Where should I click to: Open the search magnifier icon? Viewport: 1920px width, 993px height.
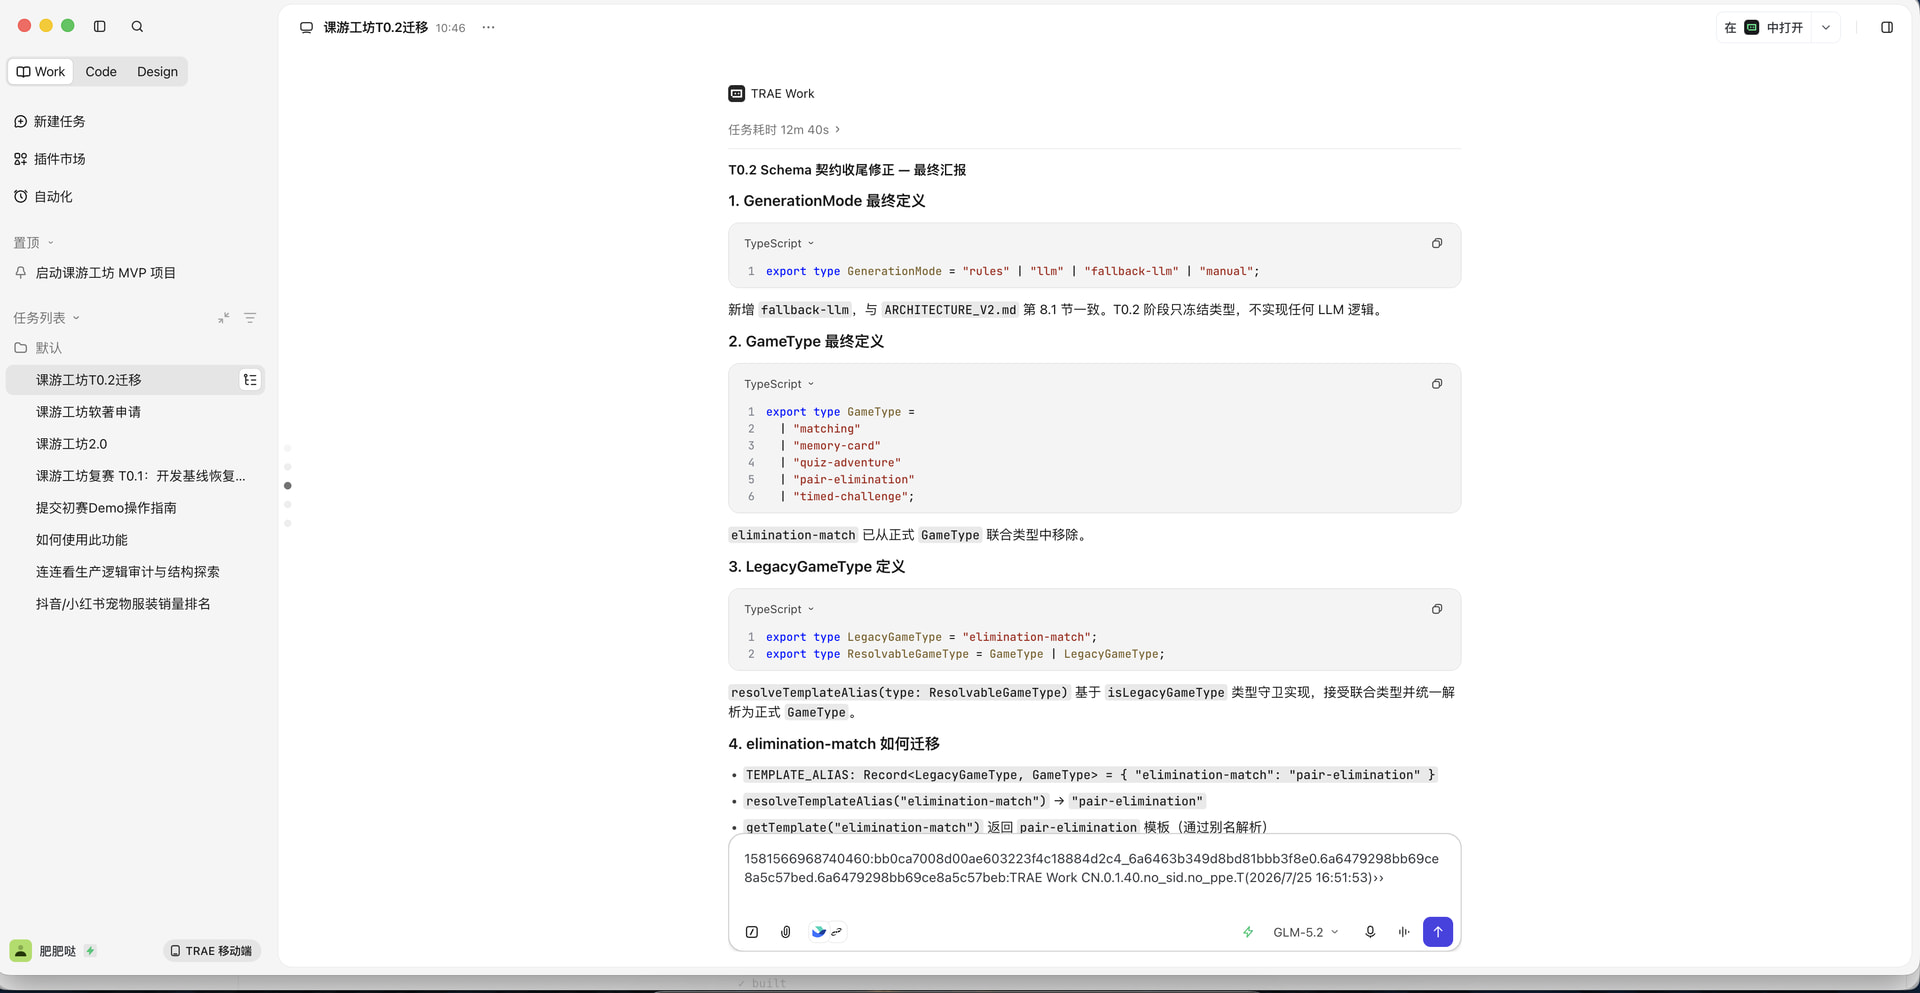click(137, 26)
